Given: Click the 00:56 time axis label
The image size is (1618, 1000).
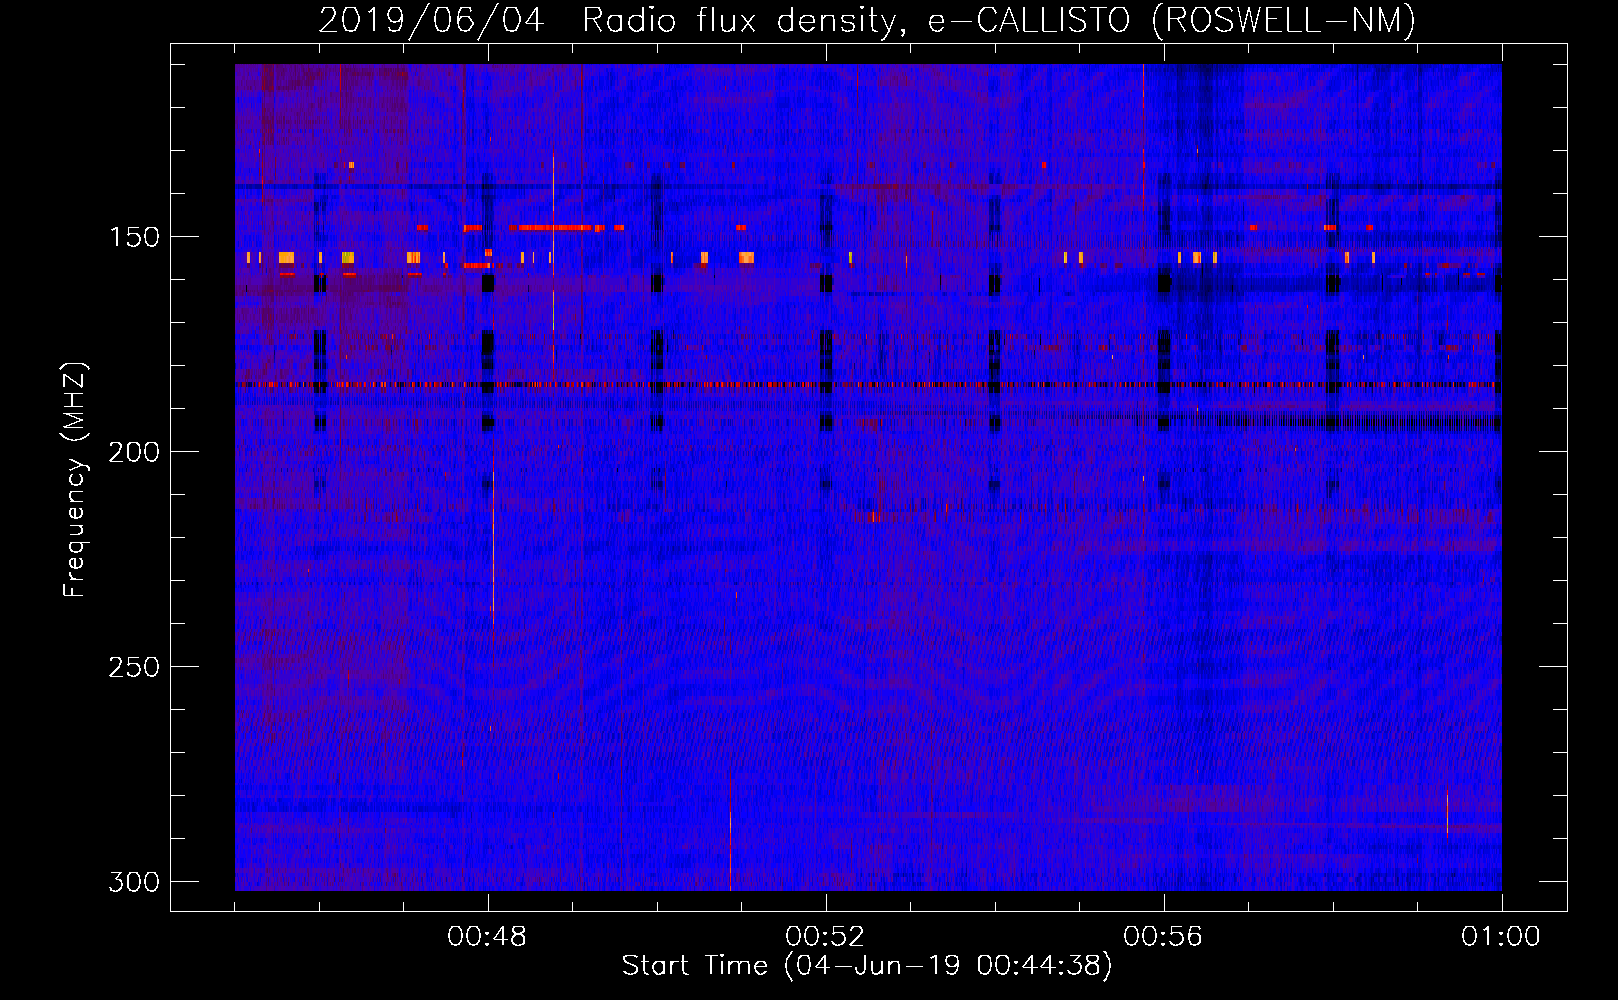Looking at the screenshot, I should tap(1163, 937).
